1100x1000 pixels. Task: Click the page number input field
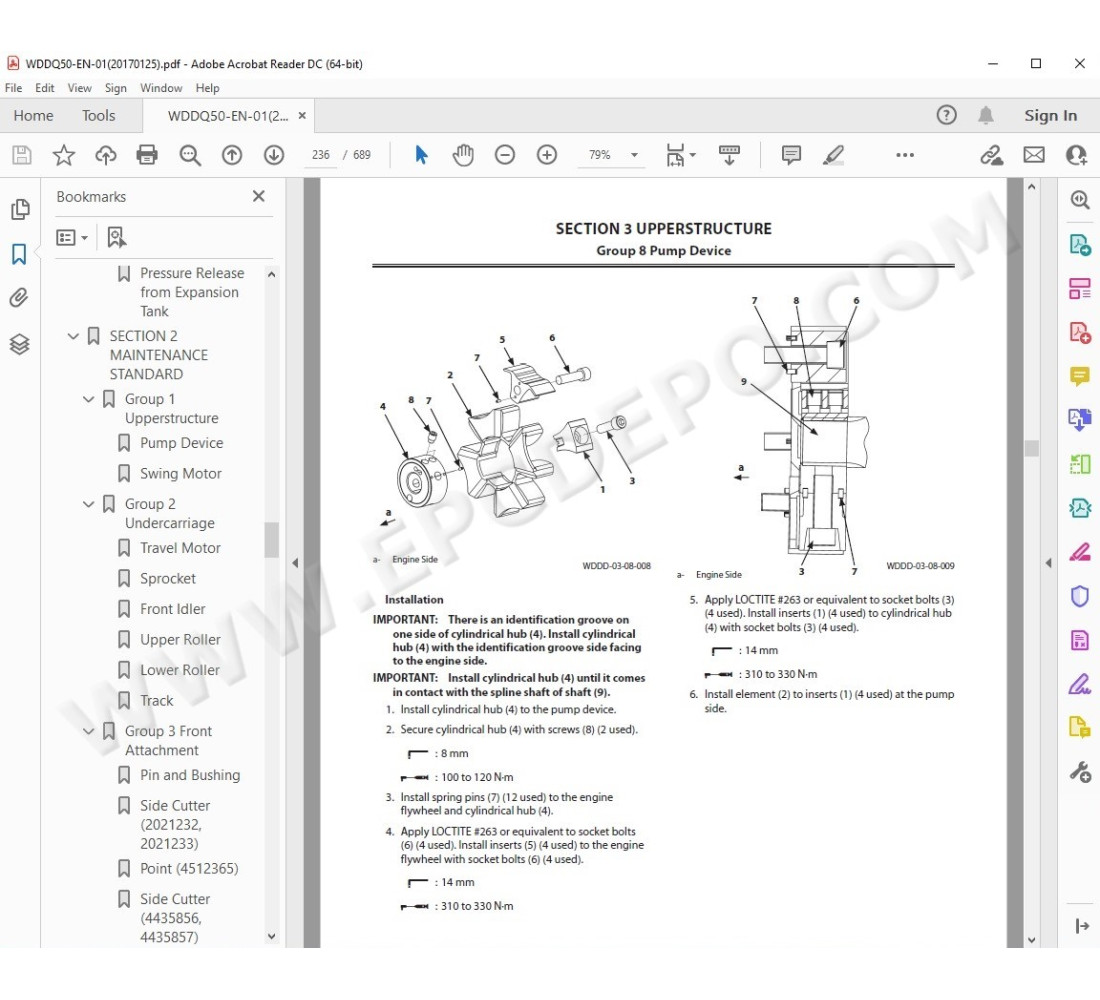[x=321, y=155]
